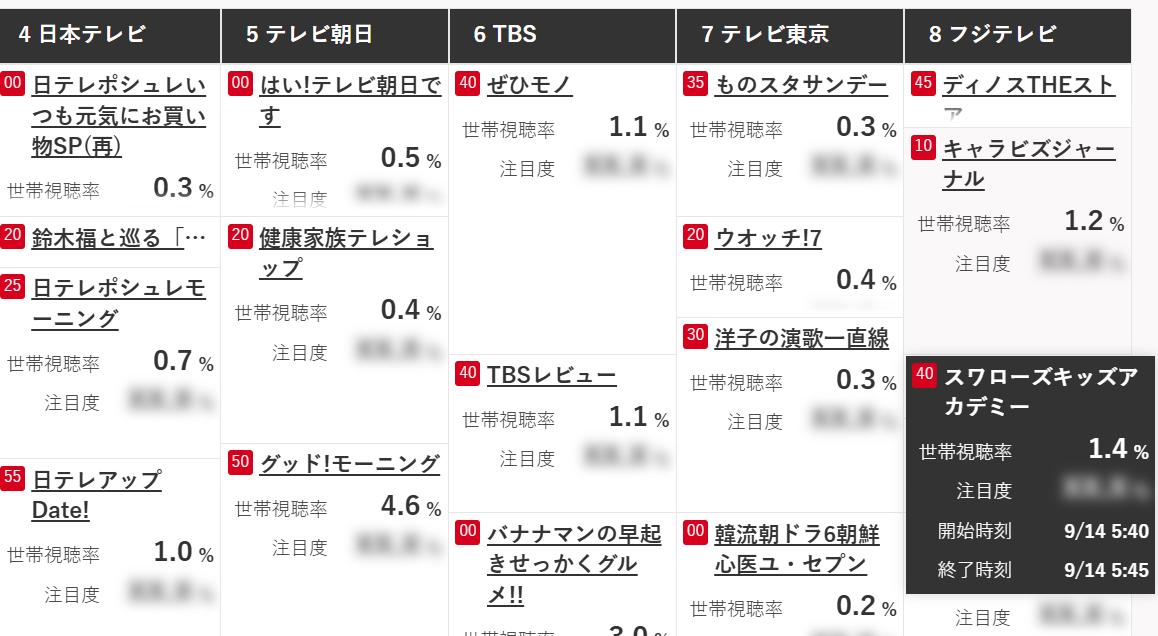Open 洋子の演歌一直線 program link
The width and height of the screenshot is (1158, 636).
[x=801, y=338]
